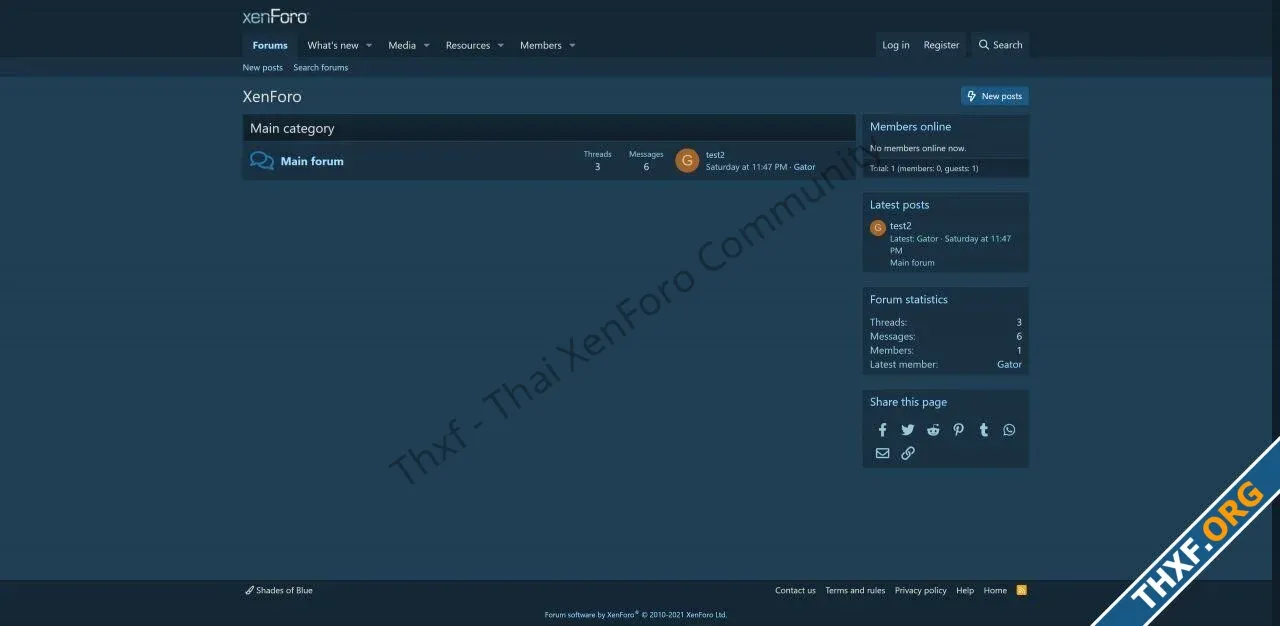
Task: Open latest member Gator's profile
Action: (x=1009, y=364)
